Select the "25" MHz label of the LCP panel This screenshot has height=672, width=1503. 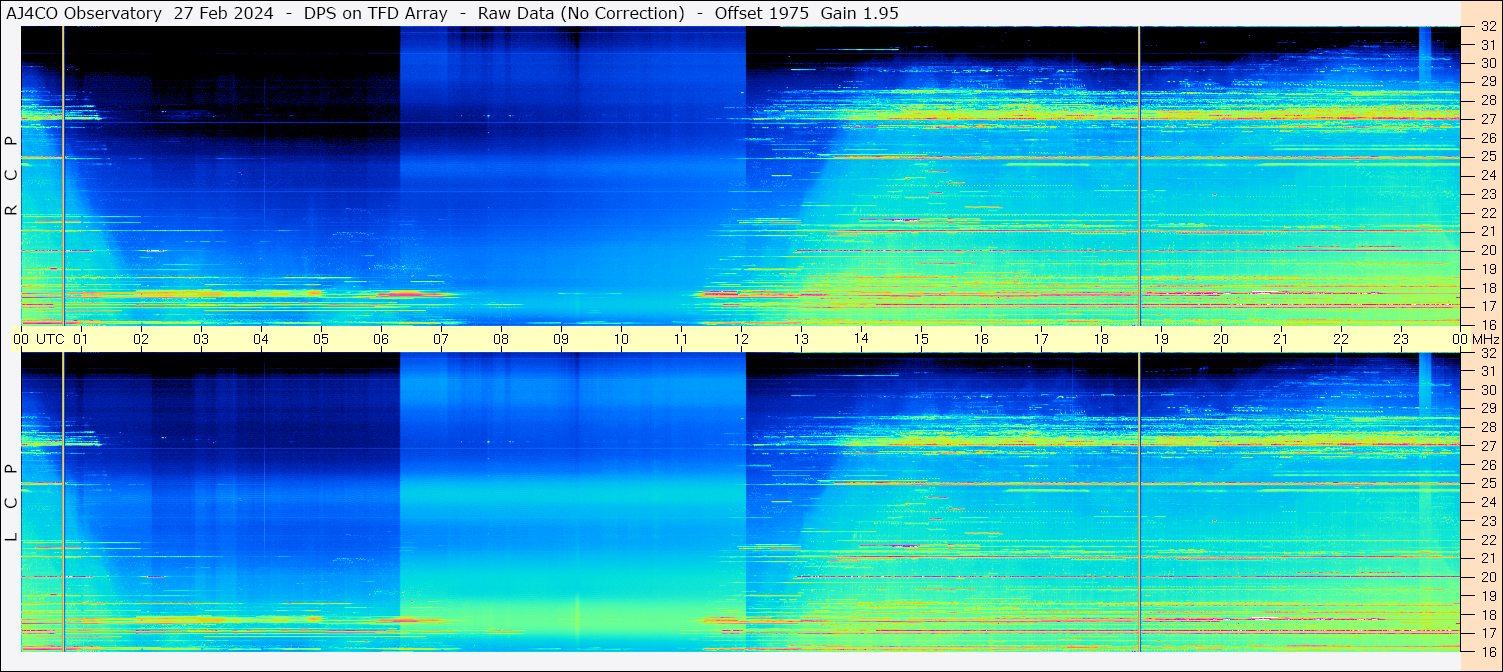pyautogui.click(x=1488, y=484)
